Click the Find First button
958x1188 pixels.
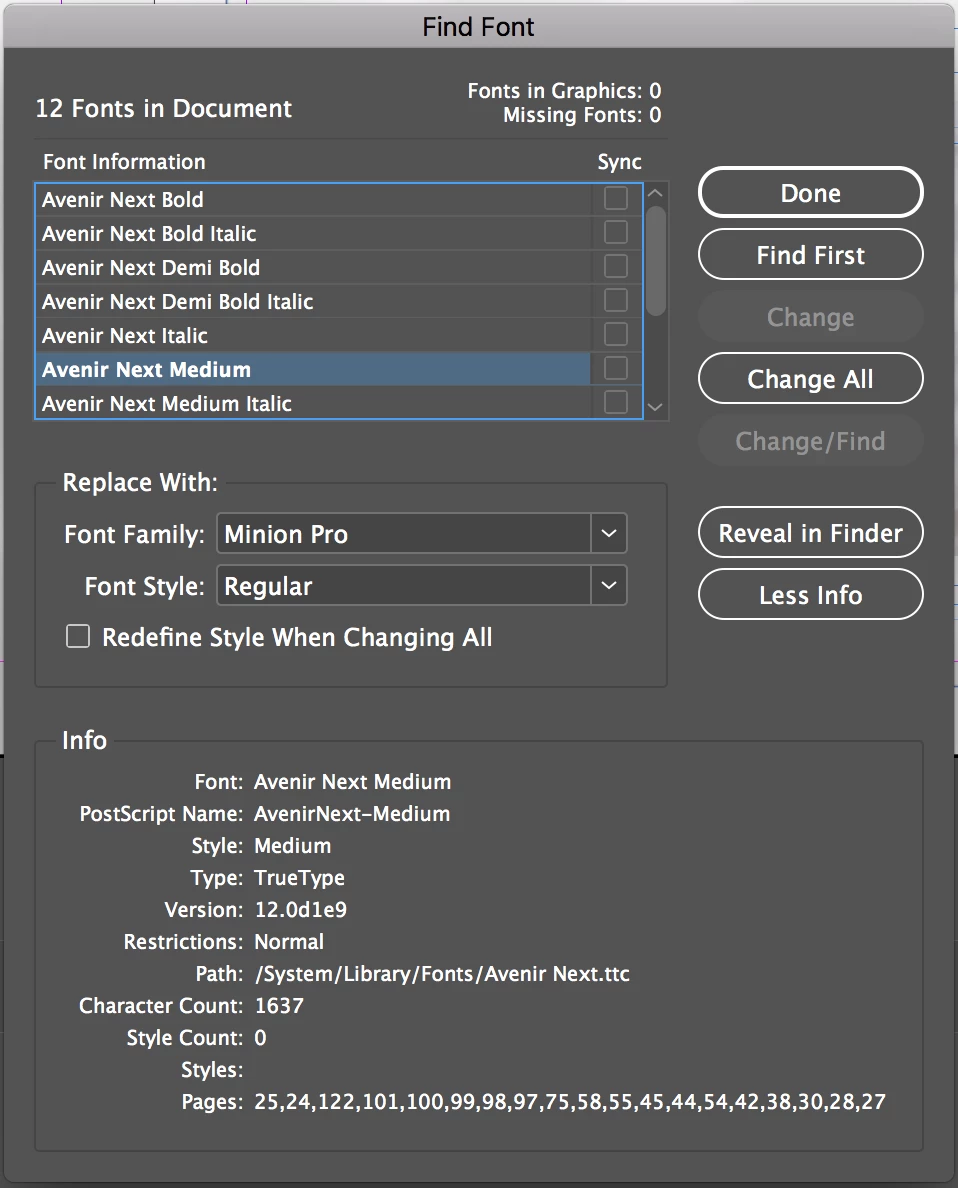point(810,255)
